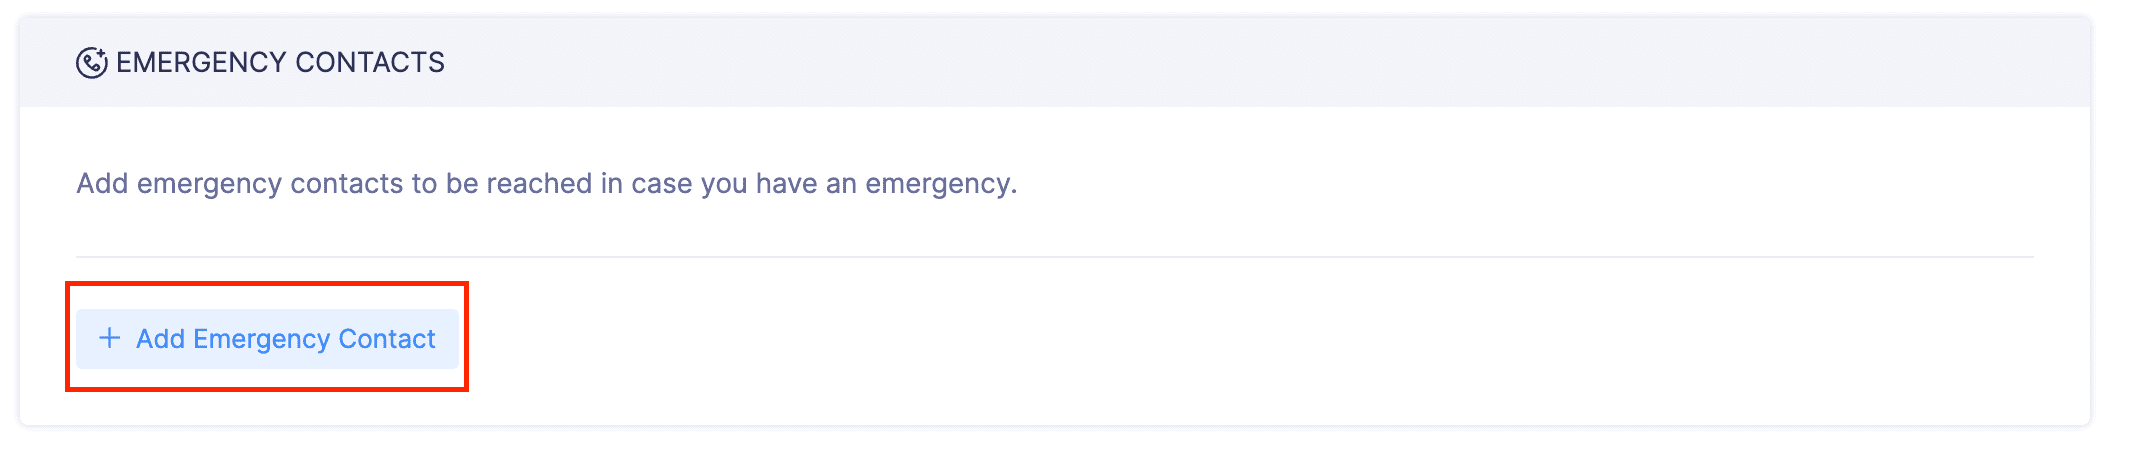Image resolution: width=2134 pixels, height=452 pixels.
Task: Click the word CONTACTS in the heading
Action: tap(370, 63)
